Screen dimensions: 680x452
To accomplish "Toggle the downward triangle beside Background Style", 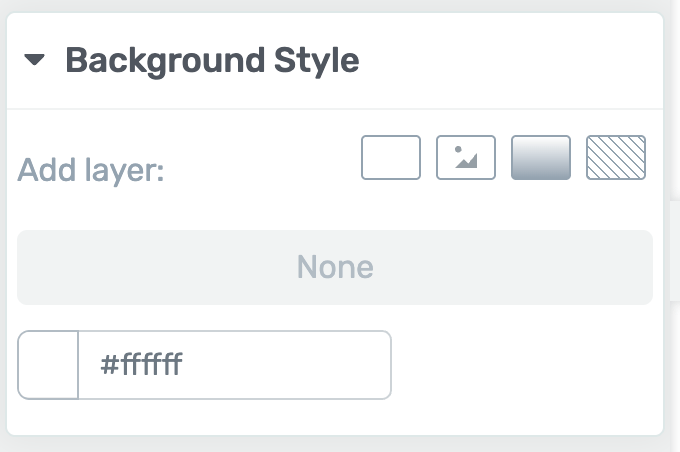I will click(34, 60).
